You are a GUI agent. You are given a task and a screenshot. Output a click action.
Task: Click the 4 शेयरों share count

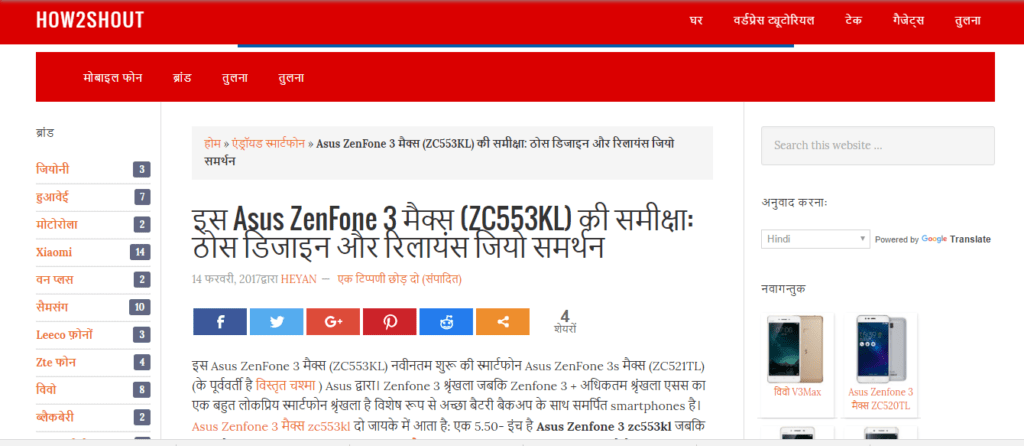[565, 321]
